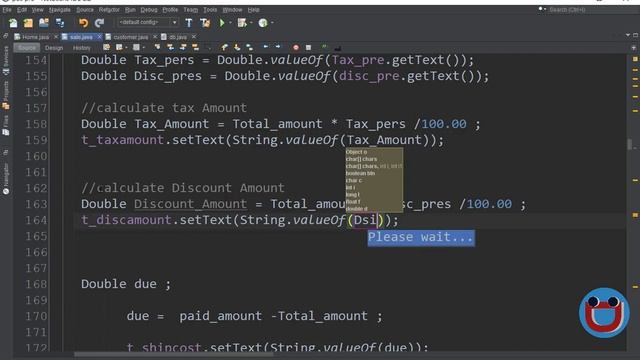
Task: Open the Run menu
Action: click(x=130, y=10)
